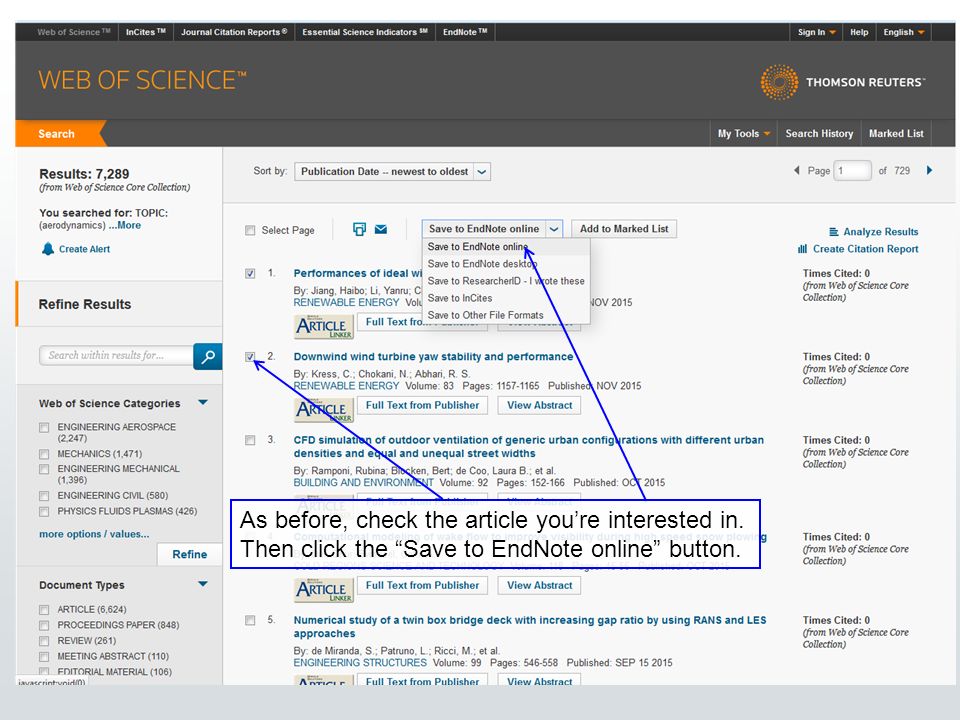Open the Sort by dropdown

(392, 171)
